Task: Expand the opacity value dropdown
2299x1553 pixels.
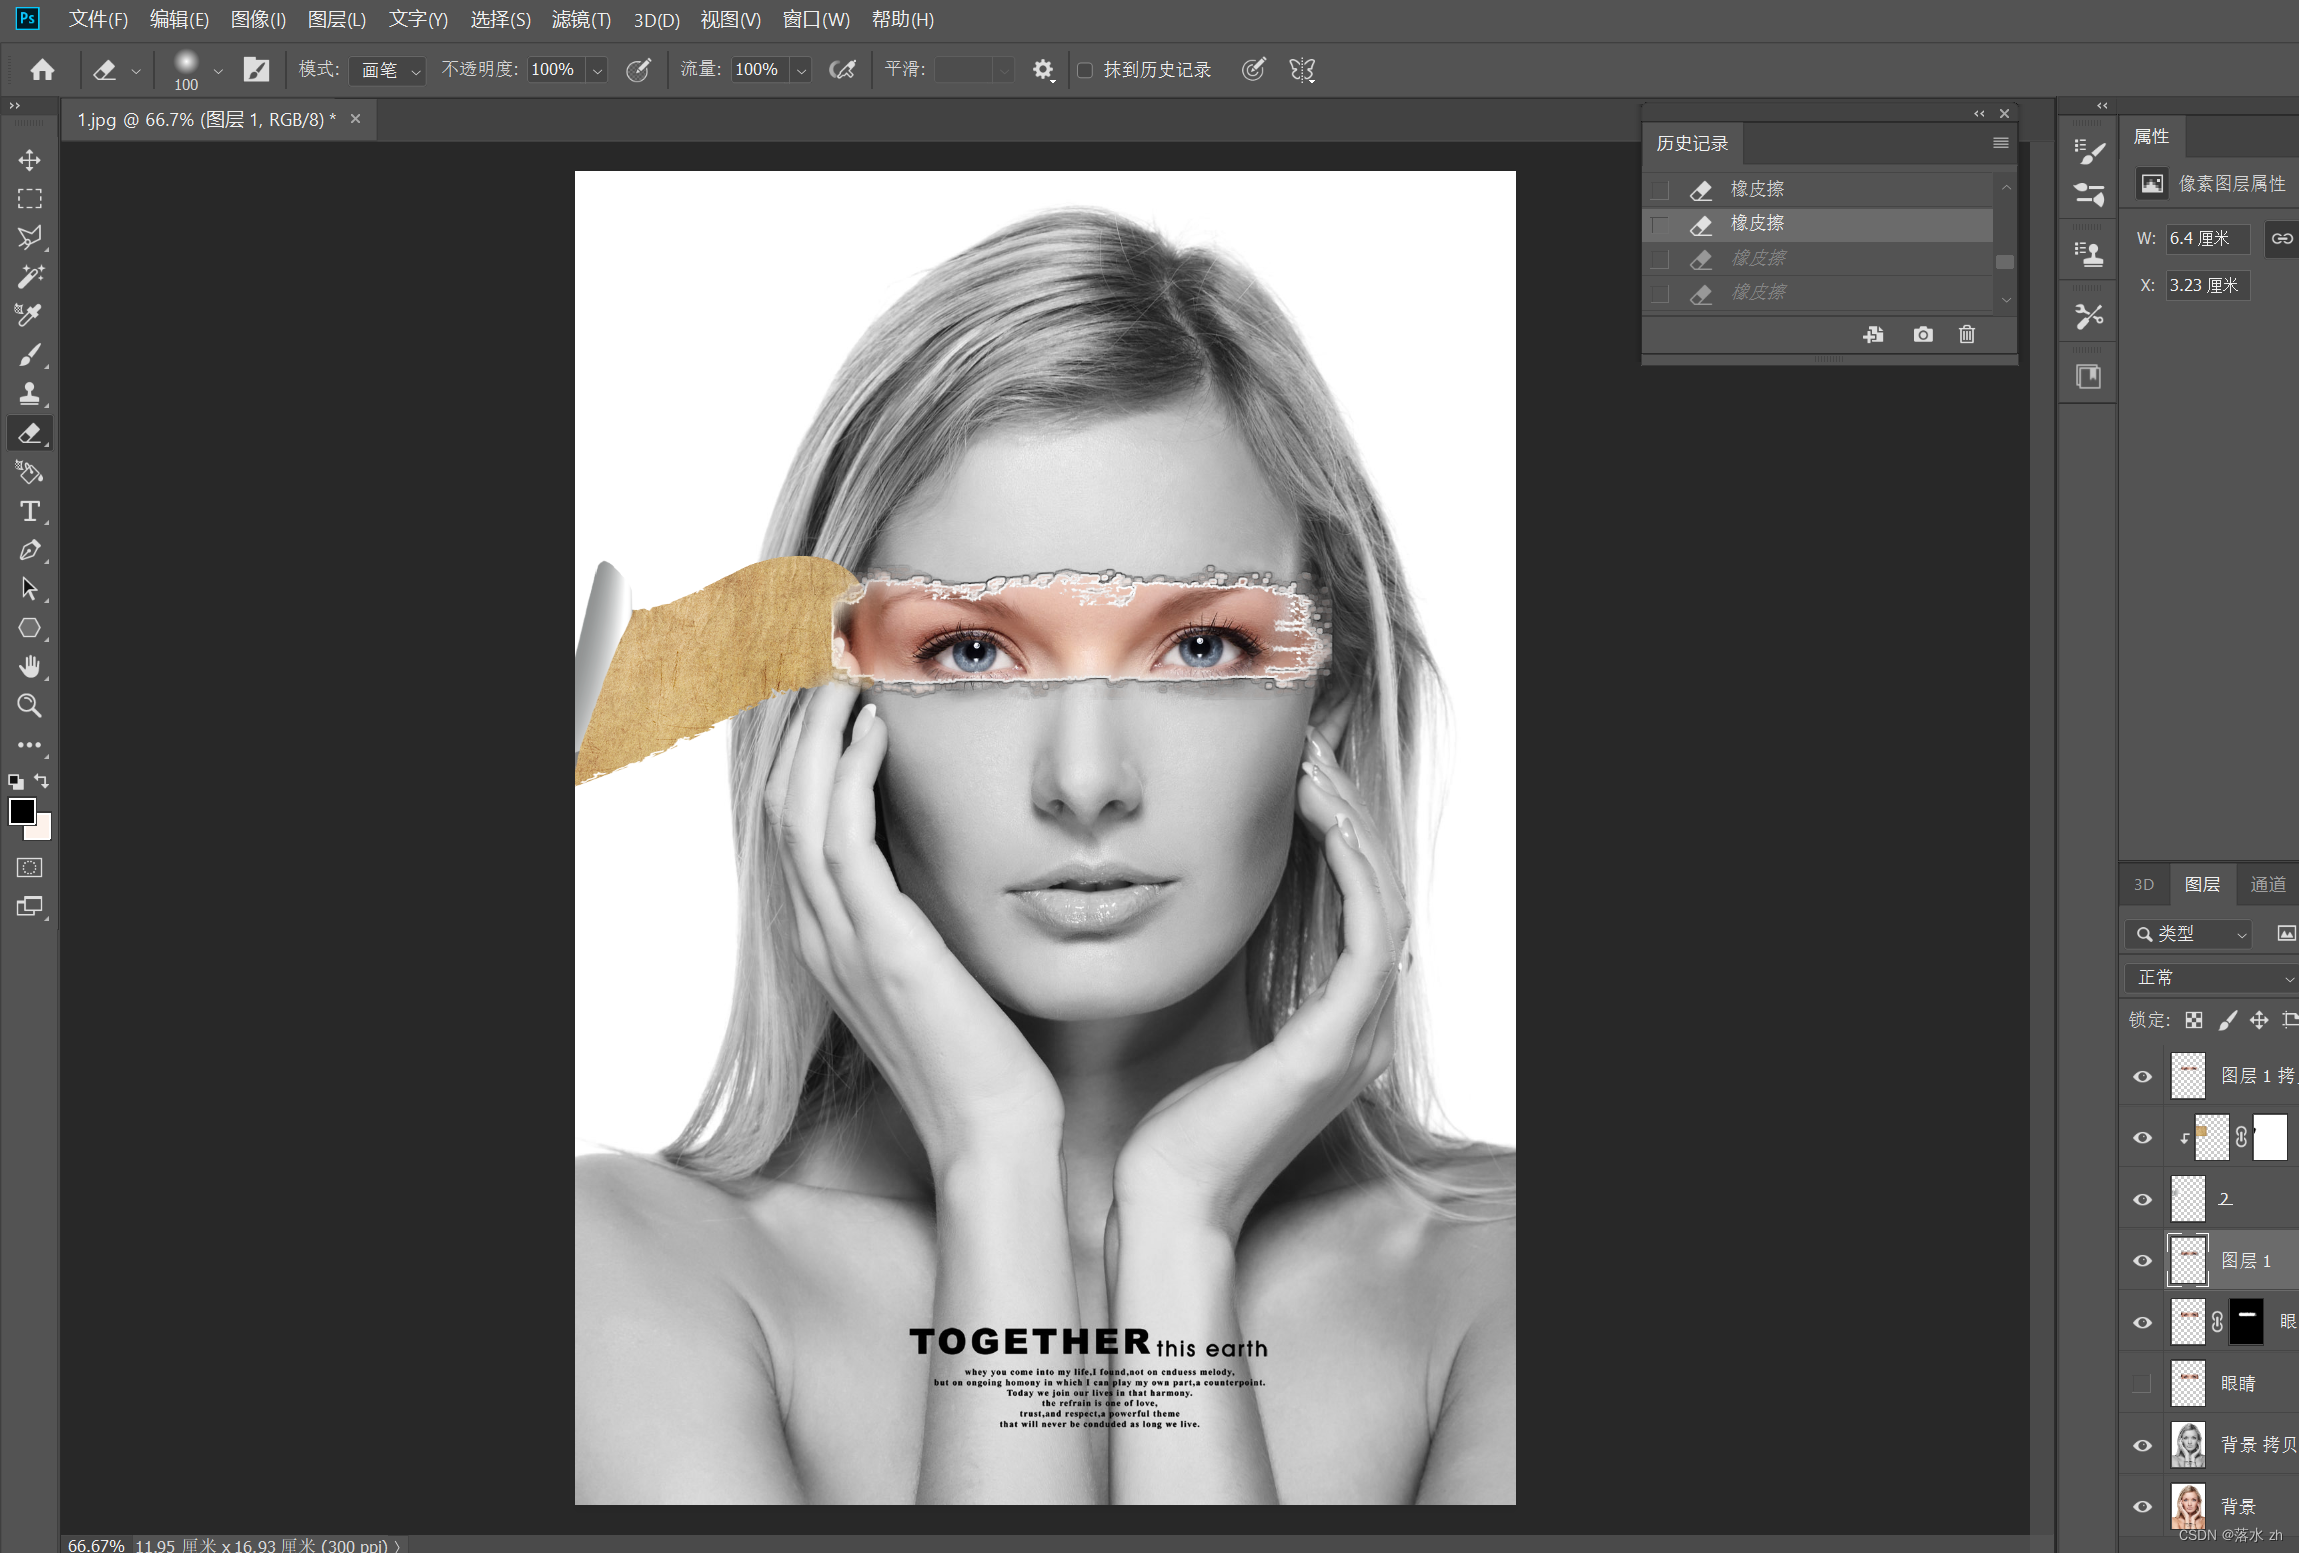Action: 598,70
